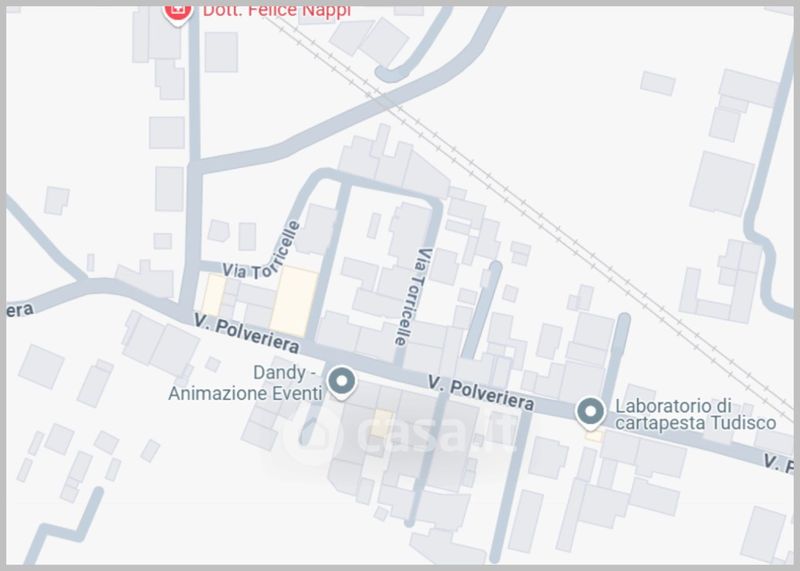The height and width of the screenshot is (571, 800).
Task: Open the Dandy - Animazione Eventi place label
Action: coord(245,383)
